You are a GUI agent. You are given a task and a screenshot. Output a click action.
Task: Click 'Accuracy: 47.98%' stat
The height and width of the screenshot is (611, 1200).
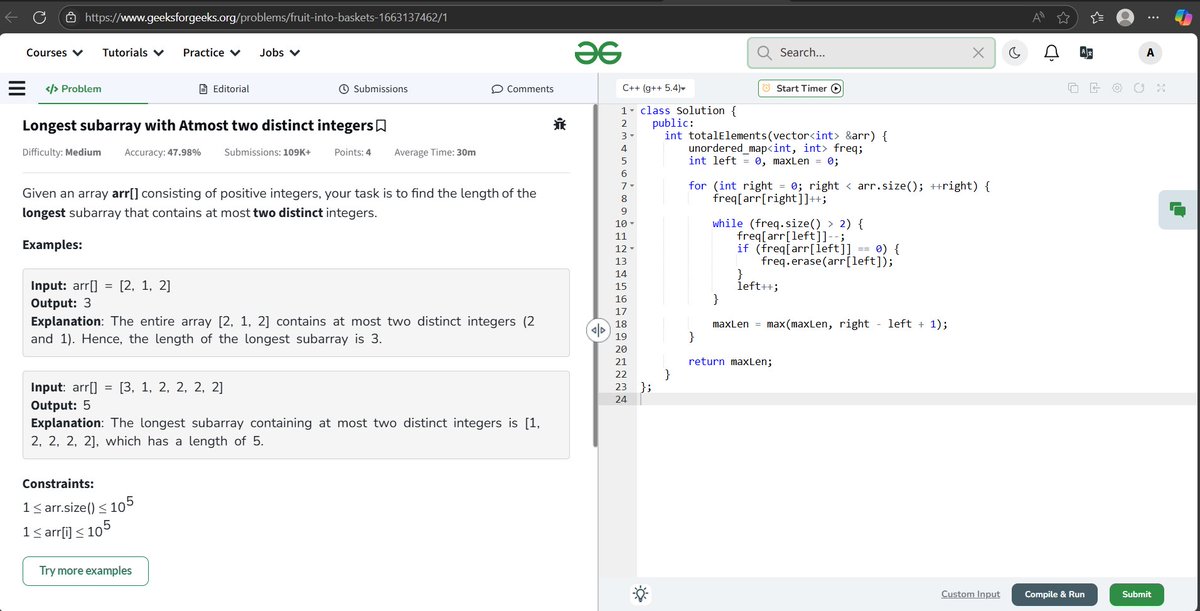163,153
